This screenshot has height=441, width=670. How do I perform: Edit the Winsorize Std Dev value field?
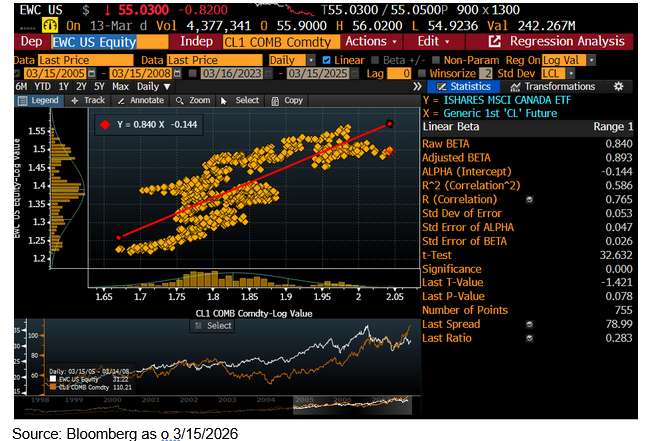485,74
